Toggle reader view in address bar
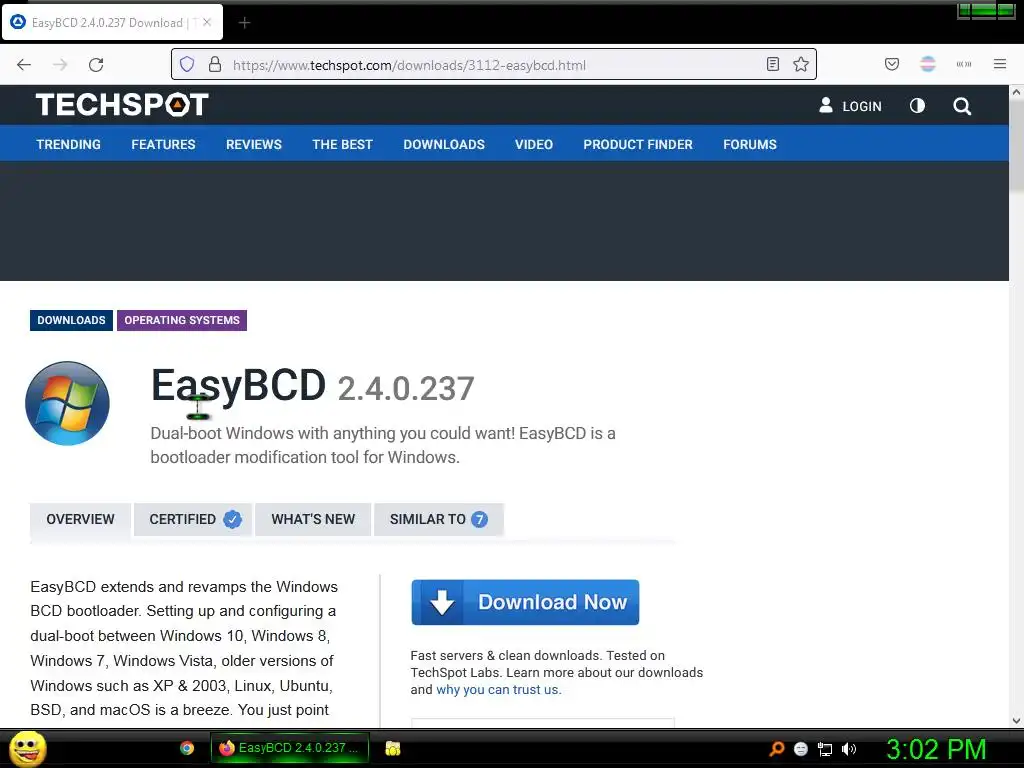Image resolution: width=1024 pixels, height=768 pixels. (x=773, y=64)
